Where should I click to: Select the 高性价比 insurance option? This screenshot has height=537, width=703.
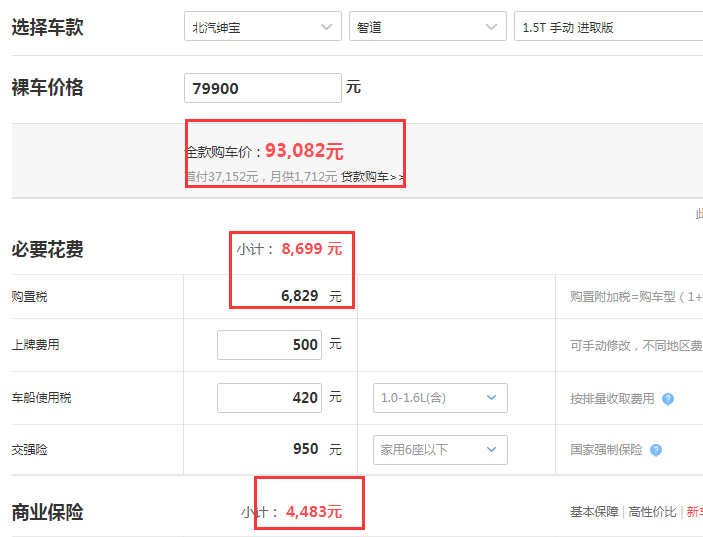point(652,511)
